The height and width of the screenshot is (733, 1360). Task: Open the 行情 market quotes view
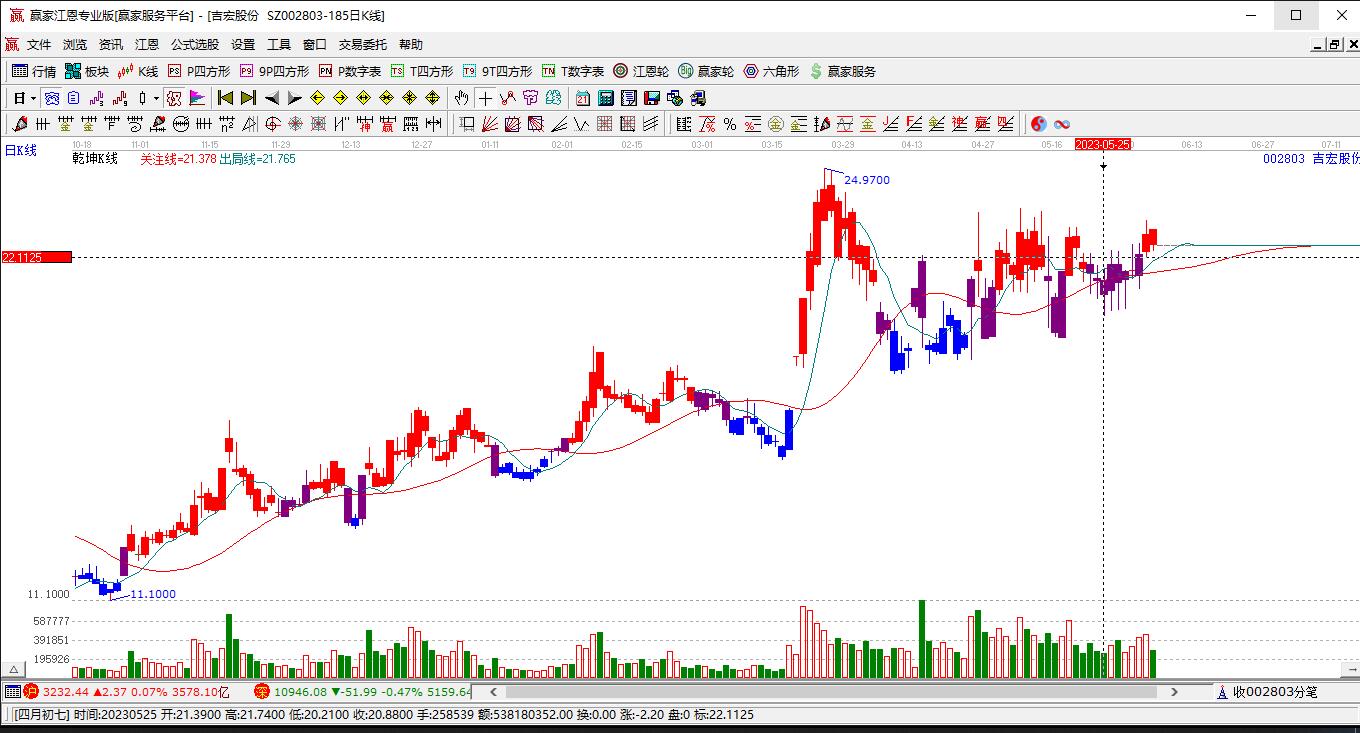coord(34,71)
